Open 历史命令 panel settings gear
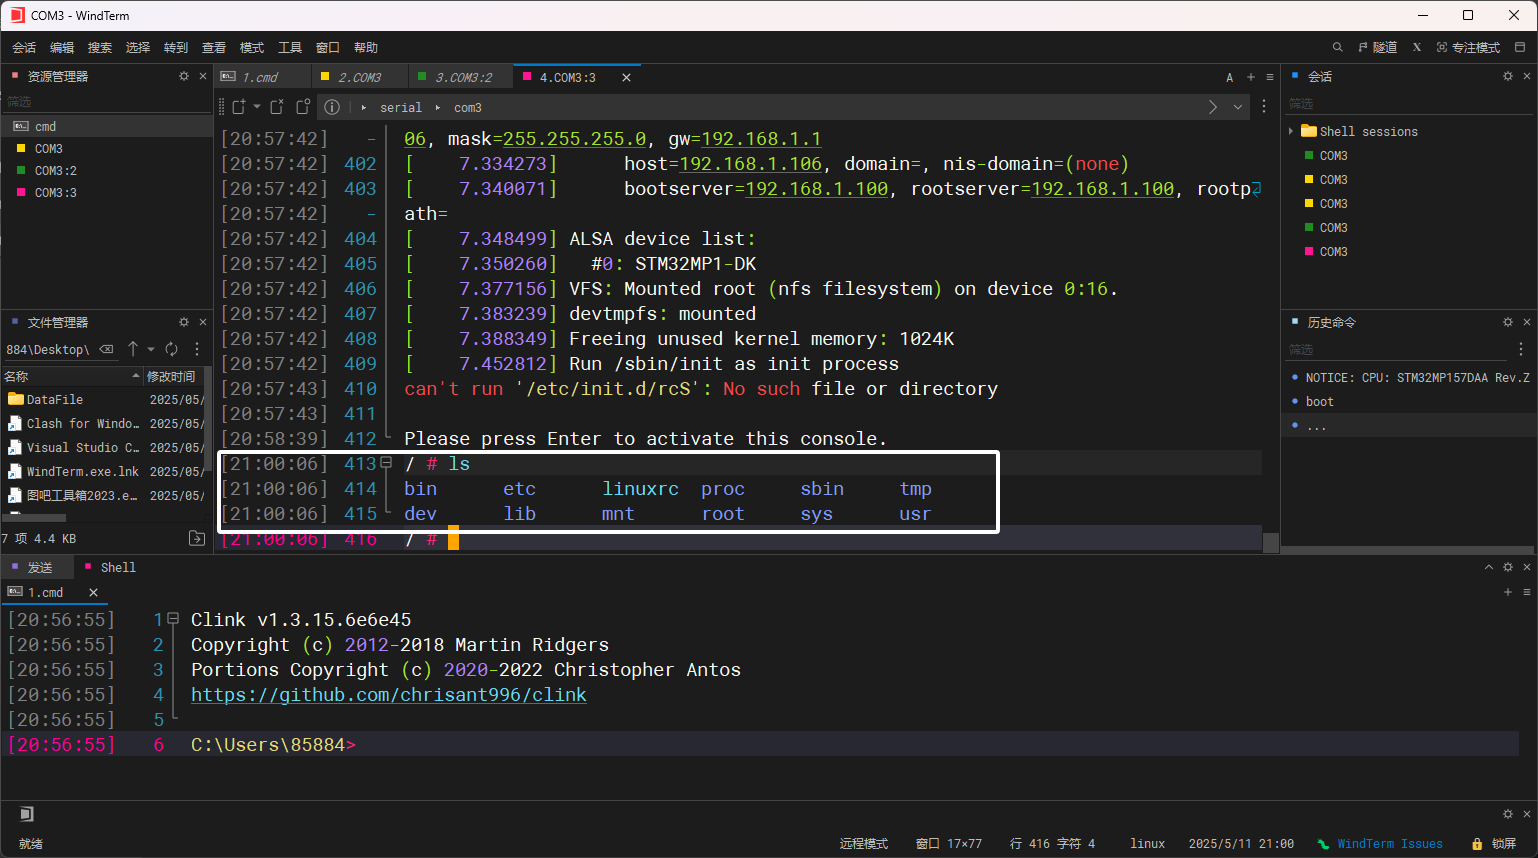This screenshot has height=858, width=1538. (x=1508, y=322)
